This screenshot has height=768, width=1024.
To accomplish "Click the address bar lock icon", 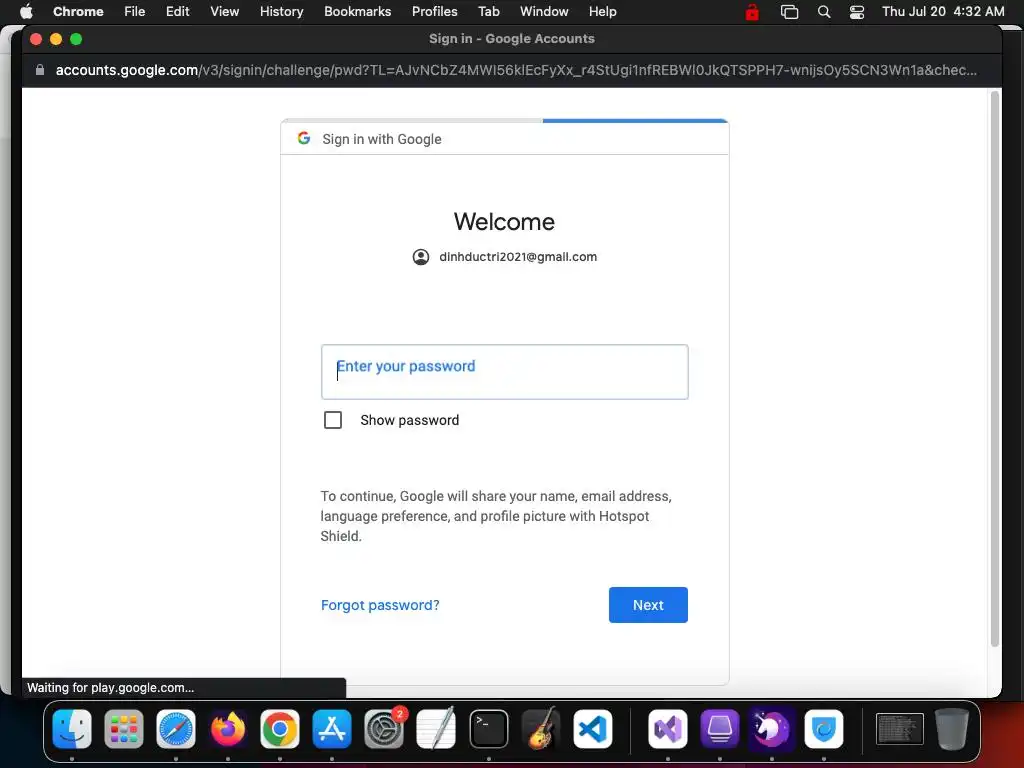I will pos(40,70).
